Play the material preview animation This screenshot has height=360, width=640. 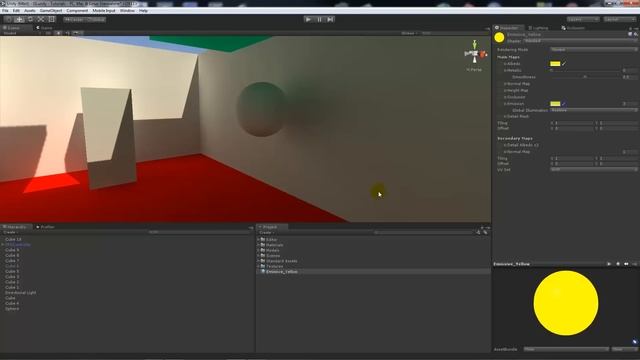pyautogui.click(x=609, y=264)
